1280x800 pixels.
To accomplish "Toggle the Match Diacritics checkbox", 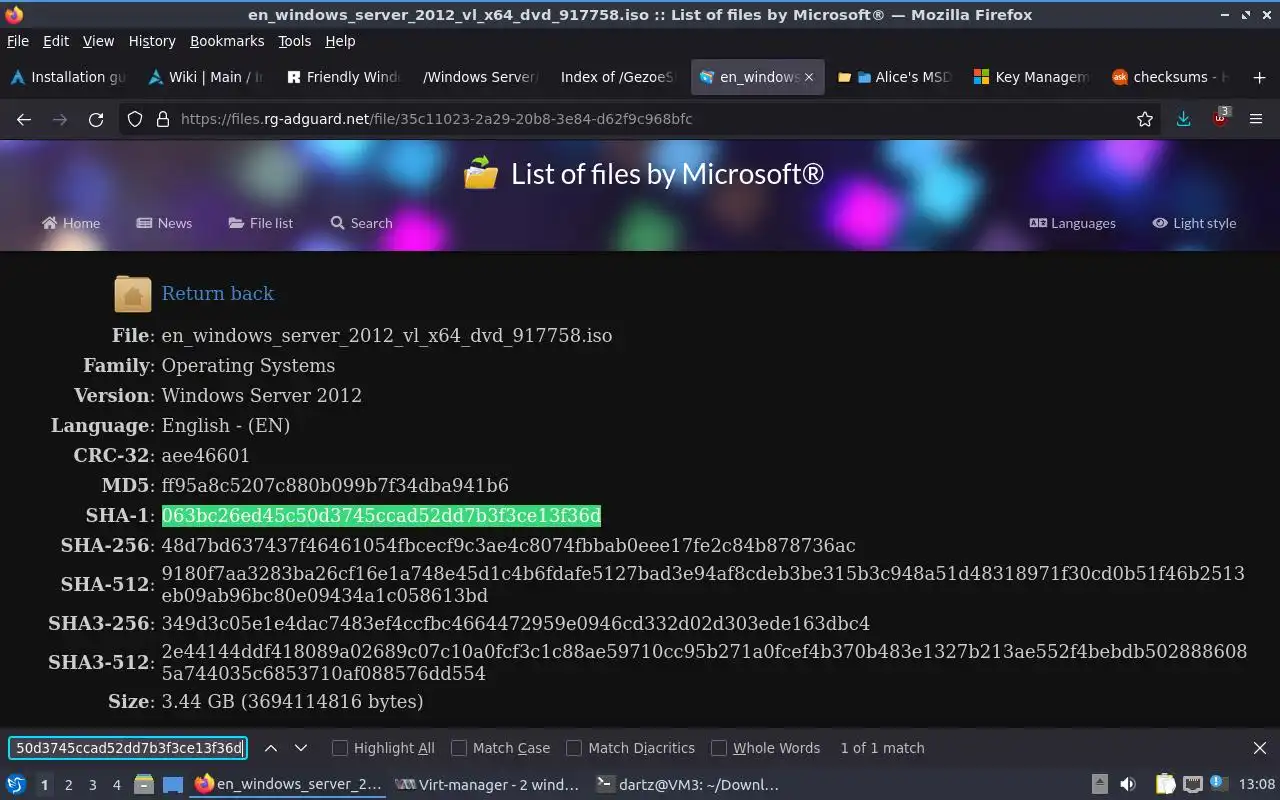I will (574, 748).
